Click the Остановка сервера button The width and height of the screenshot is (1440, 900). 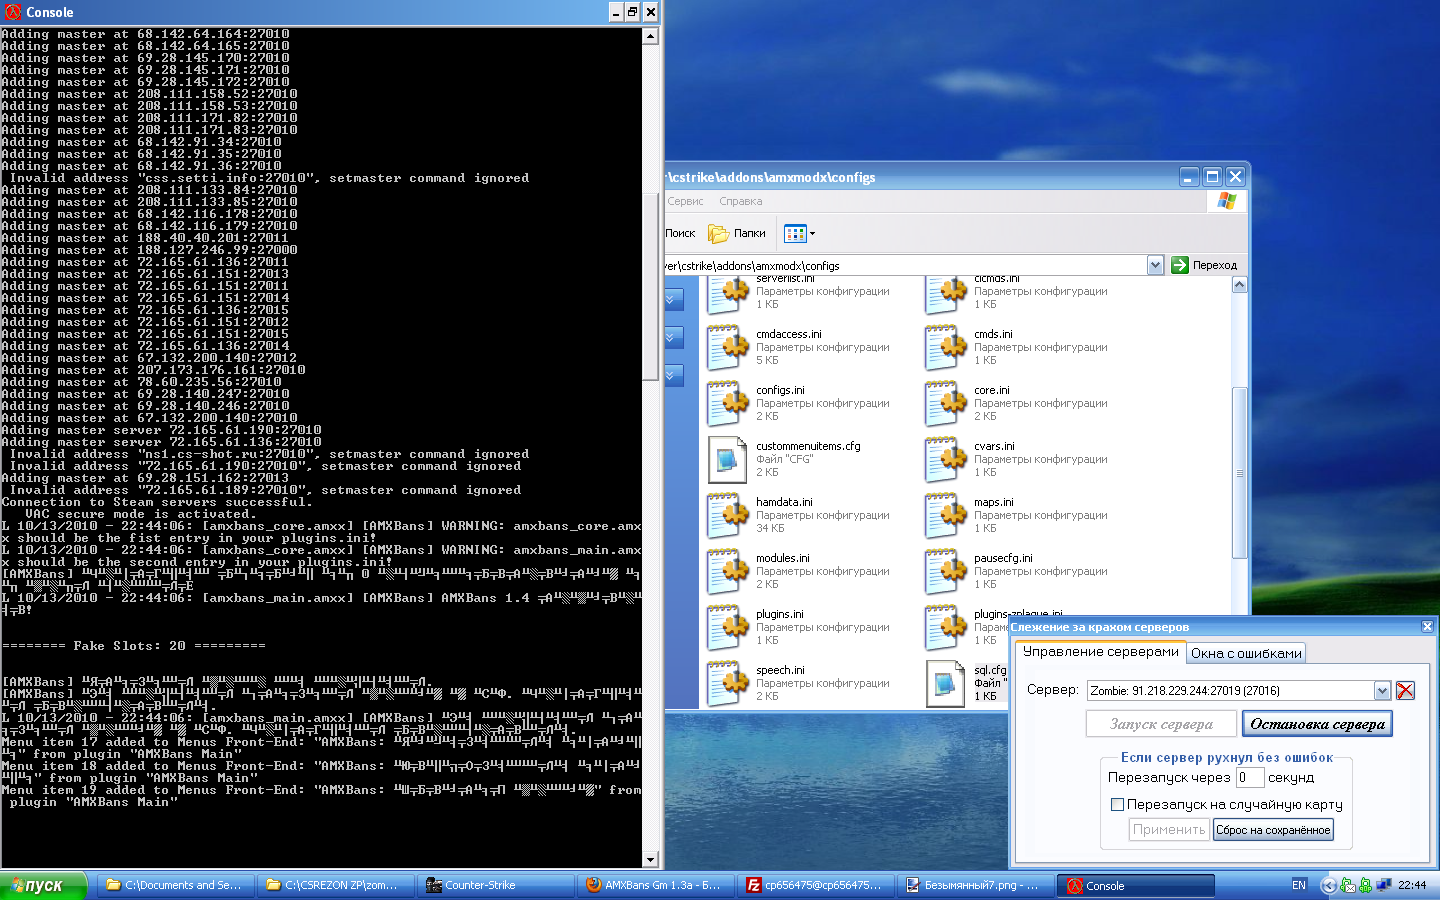1317,724
